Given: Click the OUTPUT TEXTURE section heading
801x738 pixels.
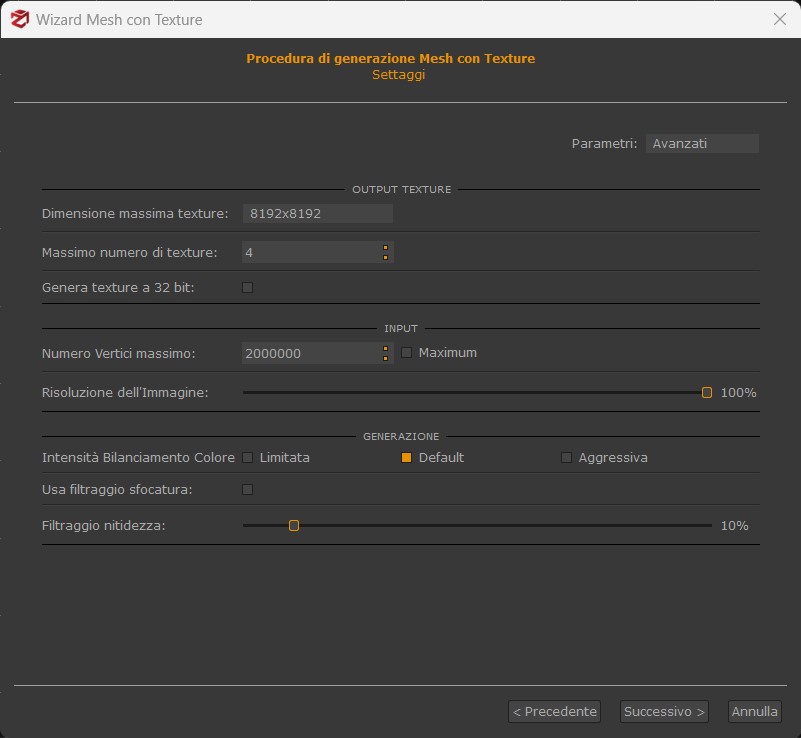Looking at the screenshot, I should [402, 189].
